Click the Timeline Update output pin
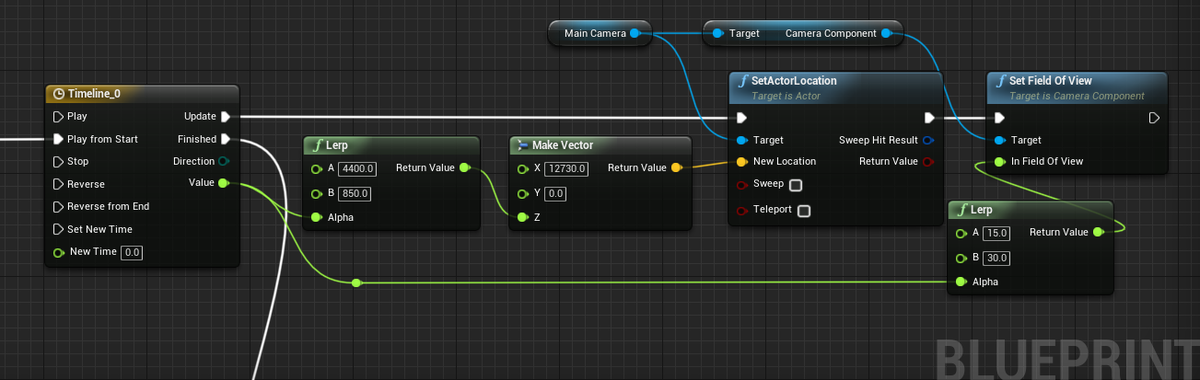1200x380 pixels. point(225,116)
